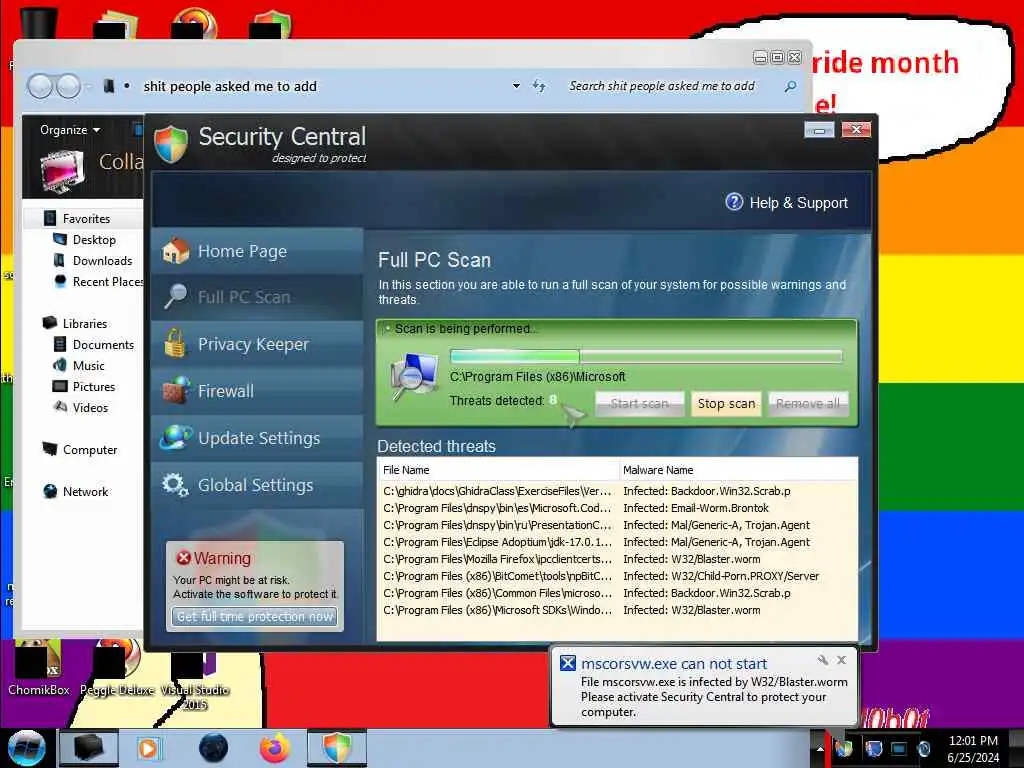The height and width of the screenshot is (768, 1024).
Task: Select Network in Explorer navigation pane
Action: (x=85, y=492)
